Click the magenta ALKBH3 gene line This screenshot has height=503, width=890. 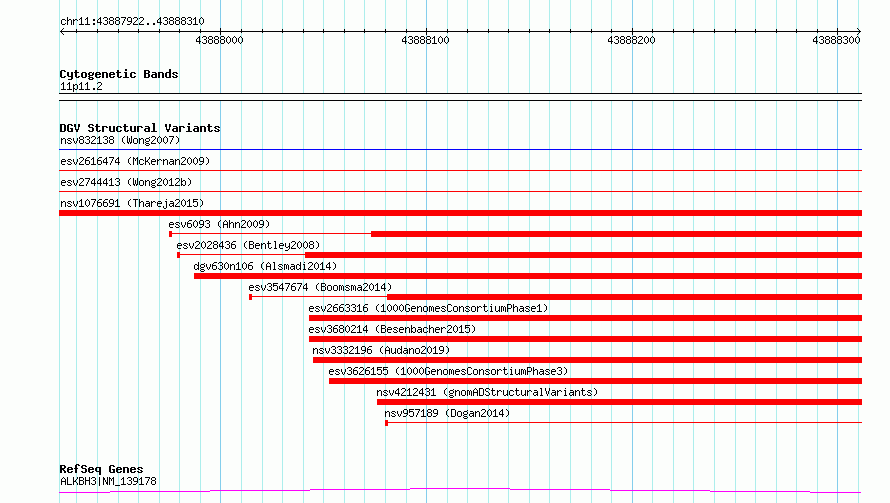460,490
